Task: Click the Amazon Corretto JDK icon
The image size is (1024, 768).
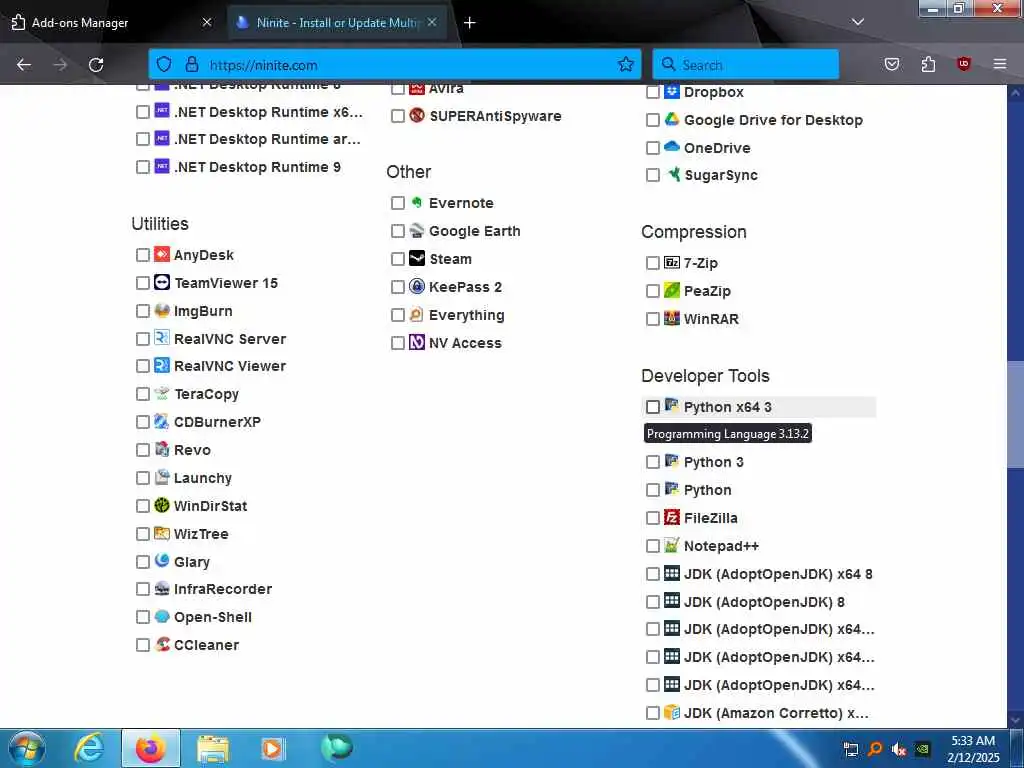Action: click(672, 712)
